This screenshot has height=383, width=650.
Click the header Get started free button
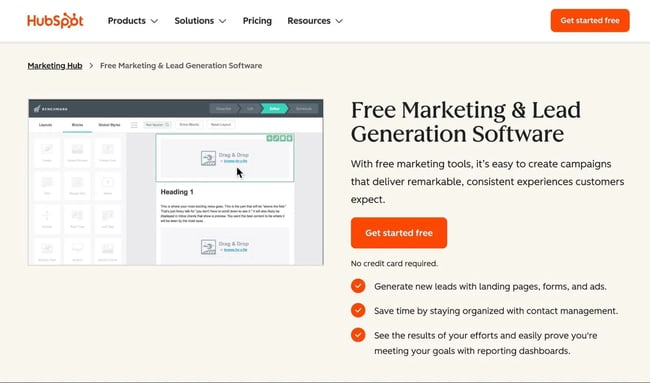[590, 21]
